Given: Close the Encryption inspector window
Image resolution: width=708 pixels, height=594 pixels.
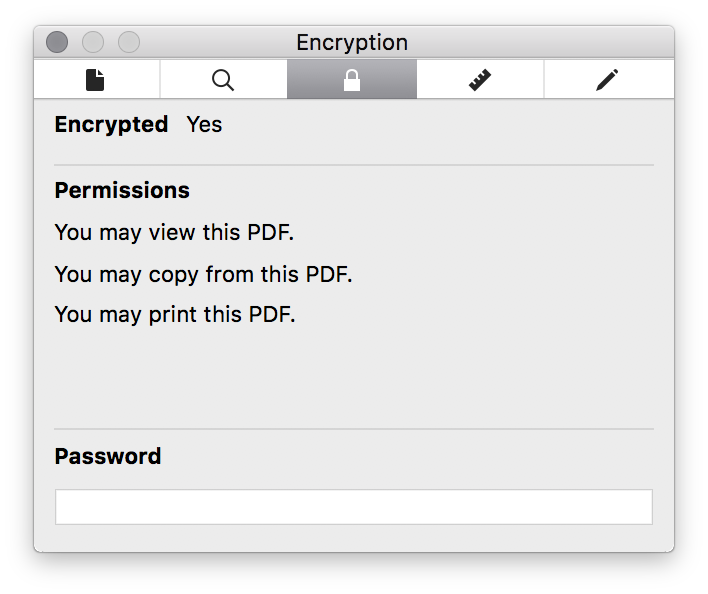Looking at the screenshot, I should 57,42.
